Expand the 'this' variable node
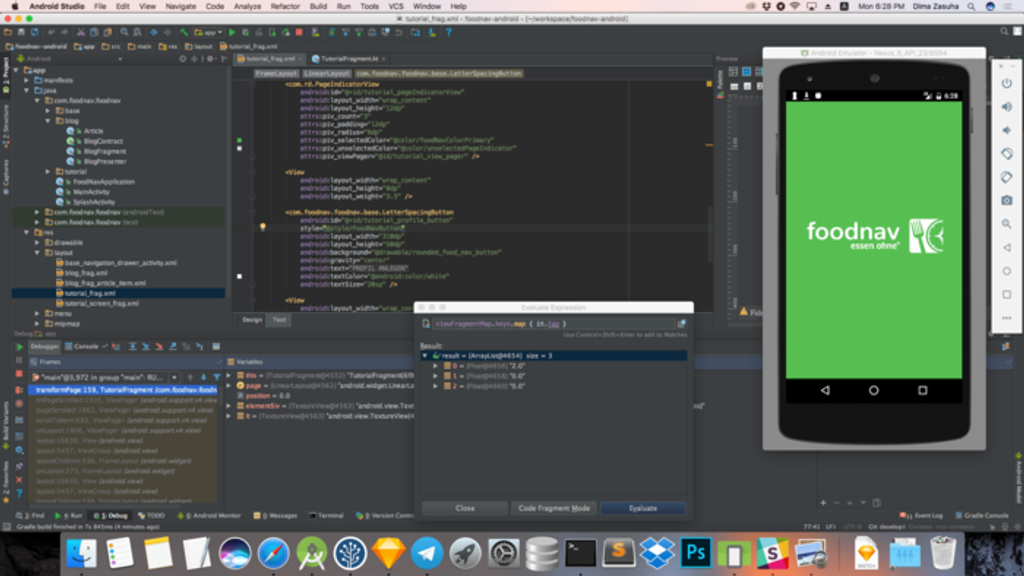Image resolution: width=1024 pixels, height=576 pixels. [x=229, y=376]
